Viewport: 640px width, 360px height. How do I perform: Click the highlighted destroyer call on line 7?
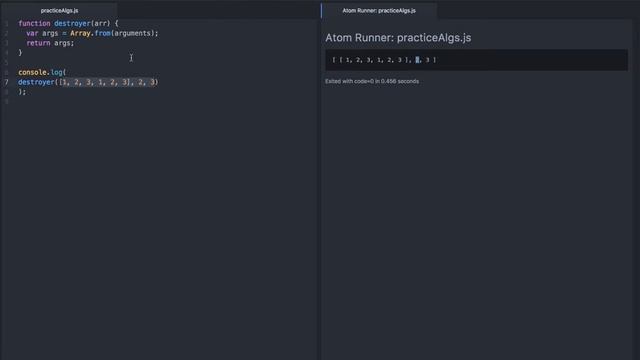click(88, 82)
